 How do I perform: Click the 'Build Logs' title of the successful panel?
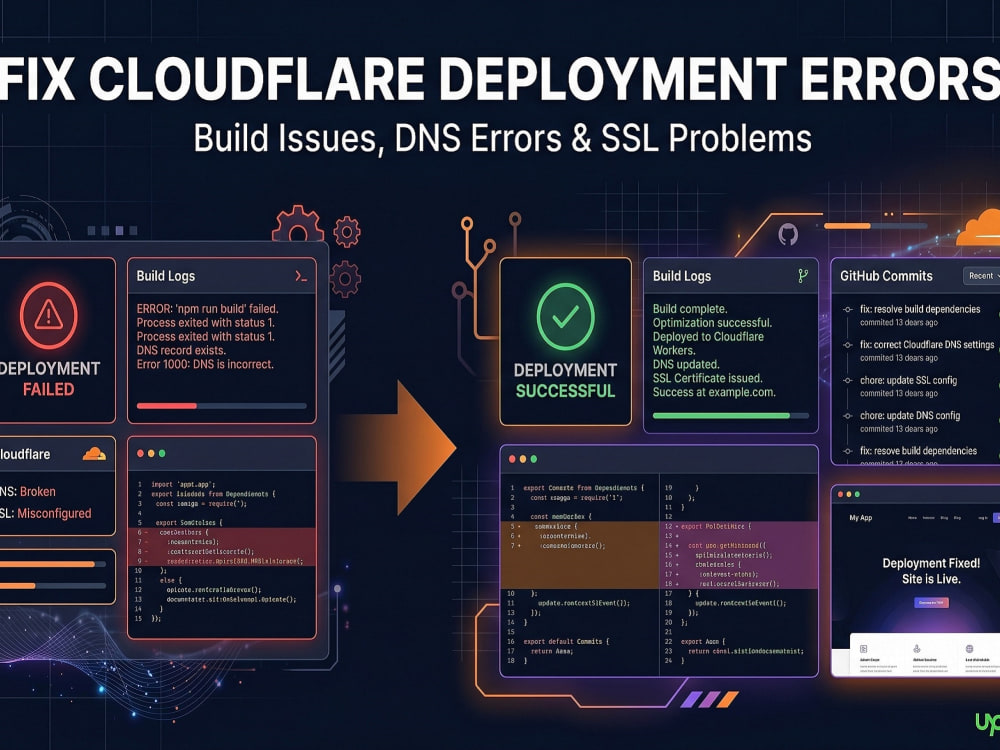click(x=682, y=276)
